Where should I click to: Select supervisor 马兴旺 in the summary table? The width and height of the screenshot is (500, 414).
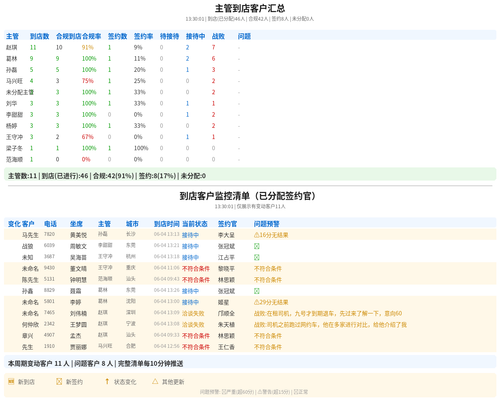click(14, 81)
